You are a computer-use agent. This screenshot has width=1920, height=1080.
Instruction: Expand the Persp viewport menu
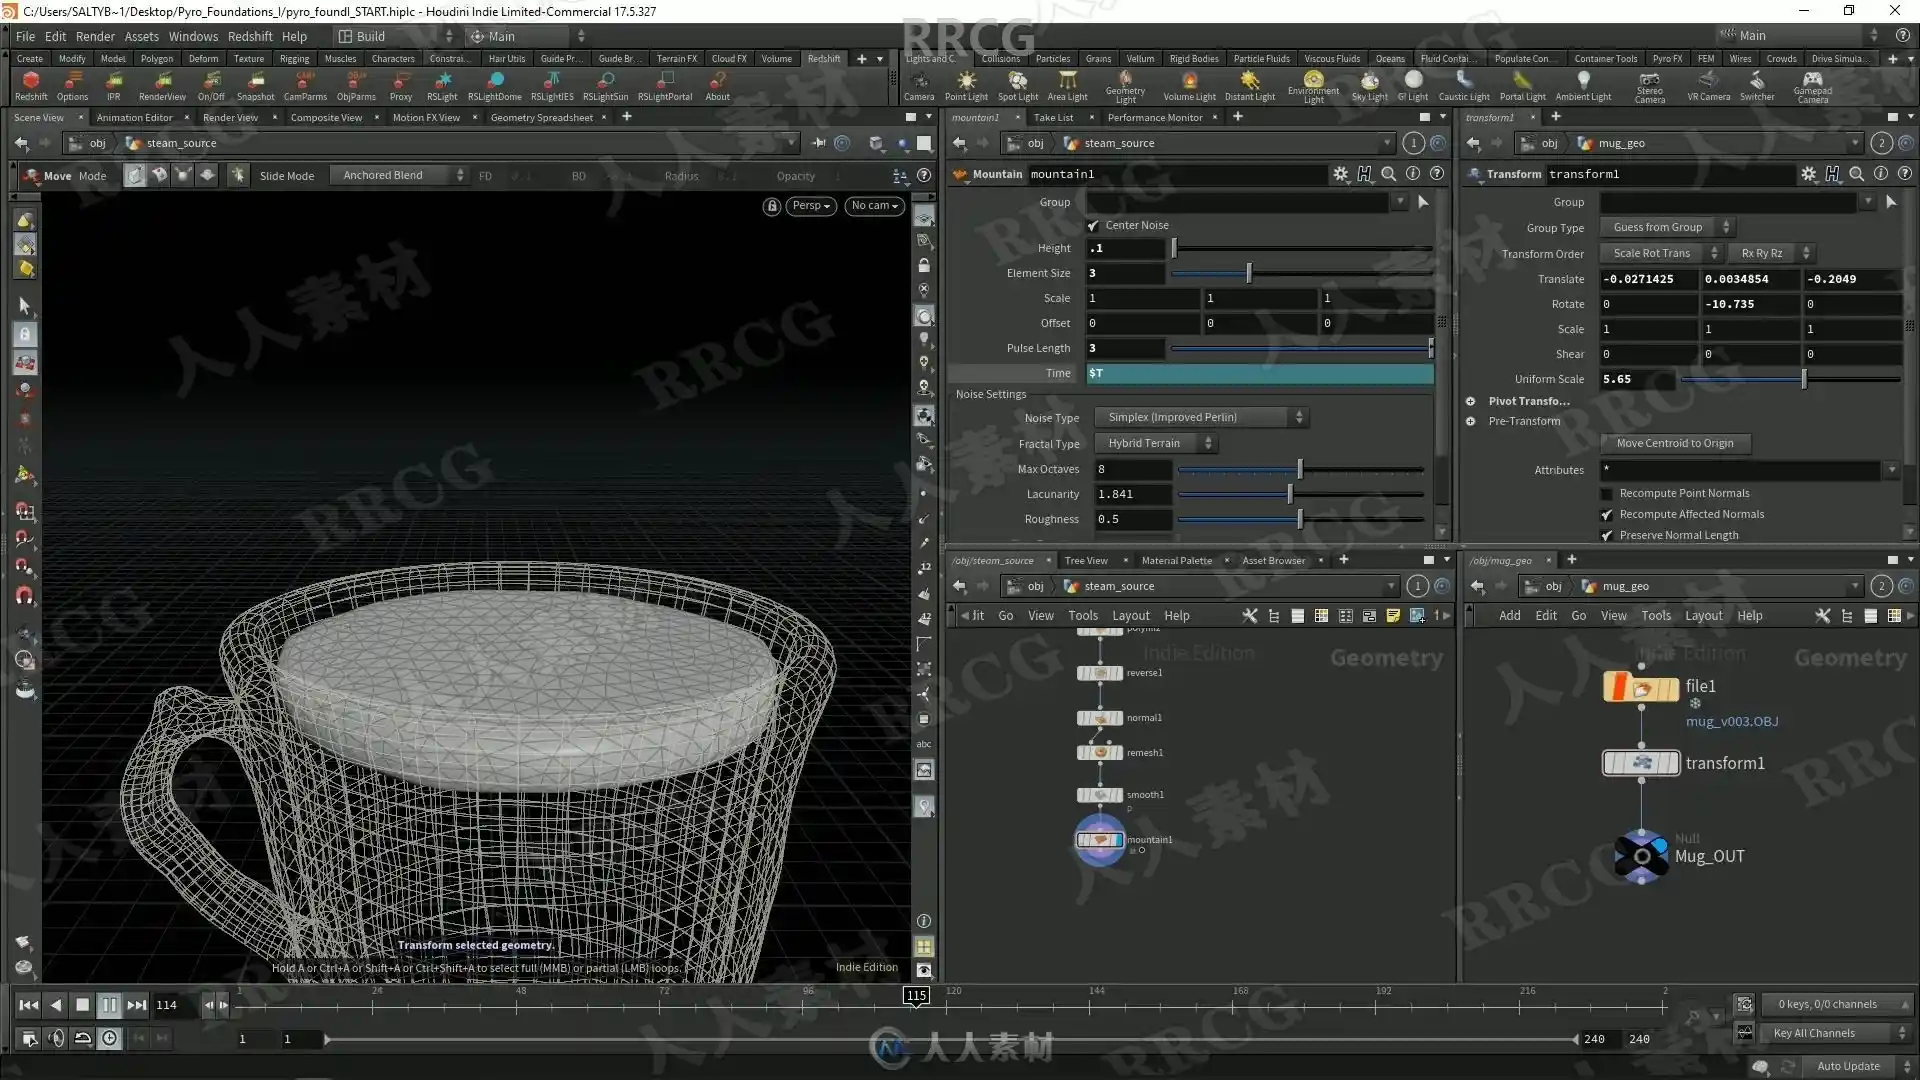[811, 206]
